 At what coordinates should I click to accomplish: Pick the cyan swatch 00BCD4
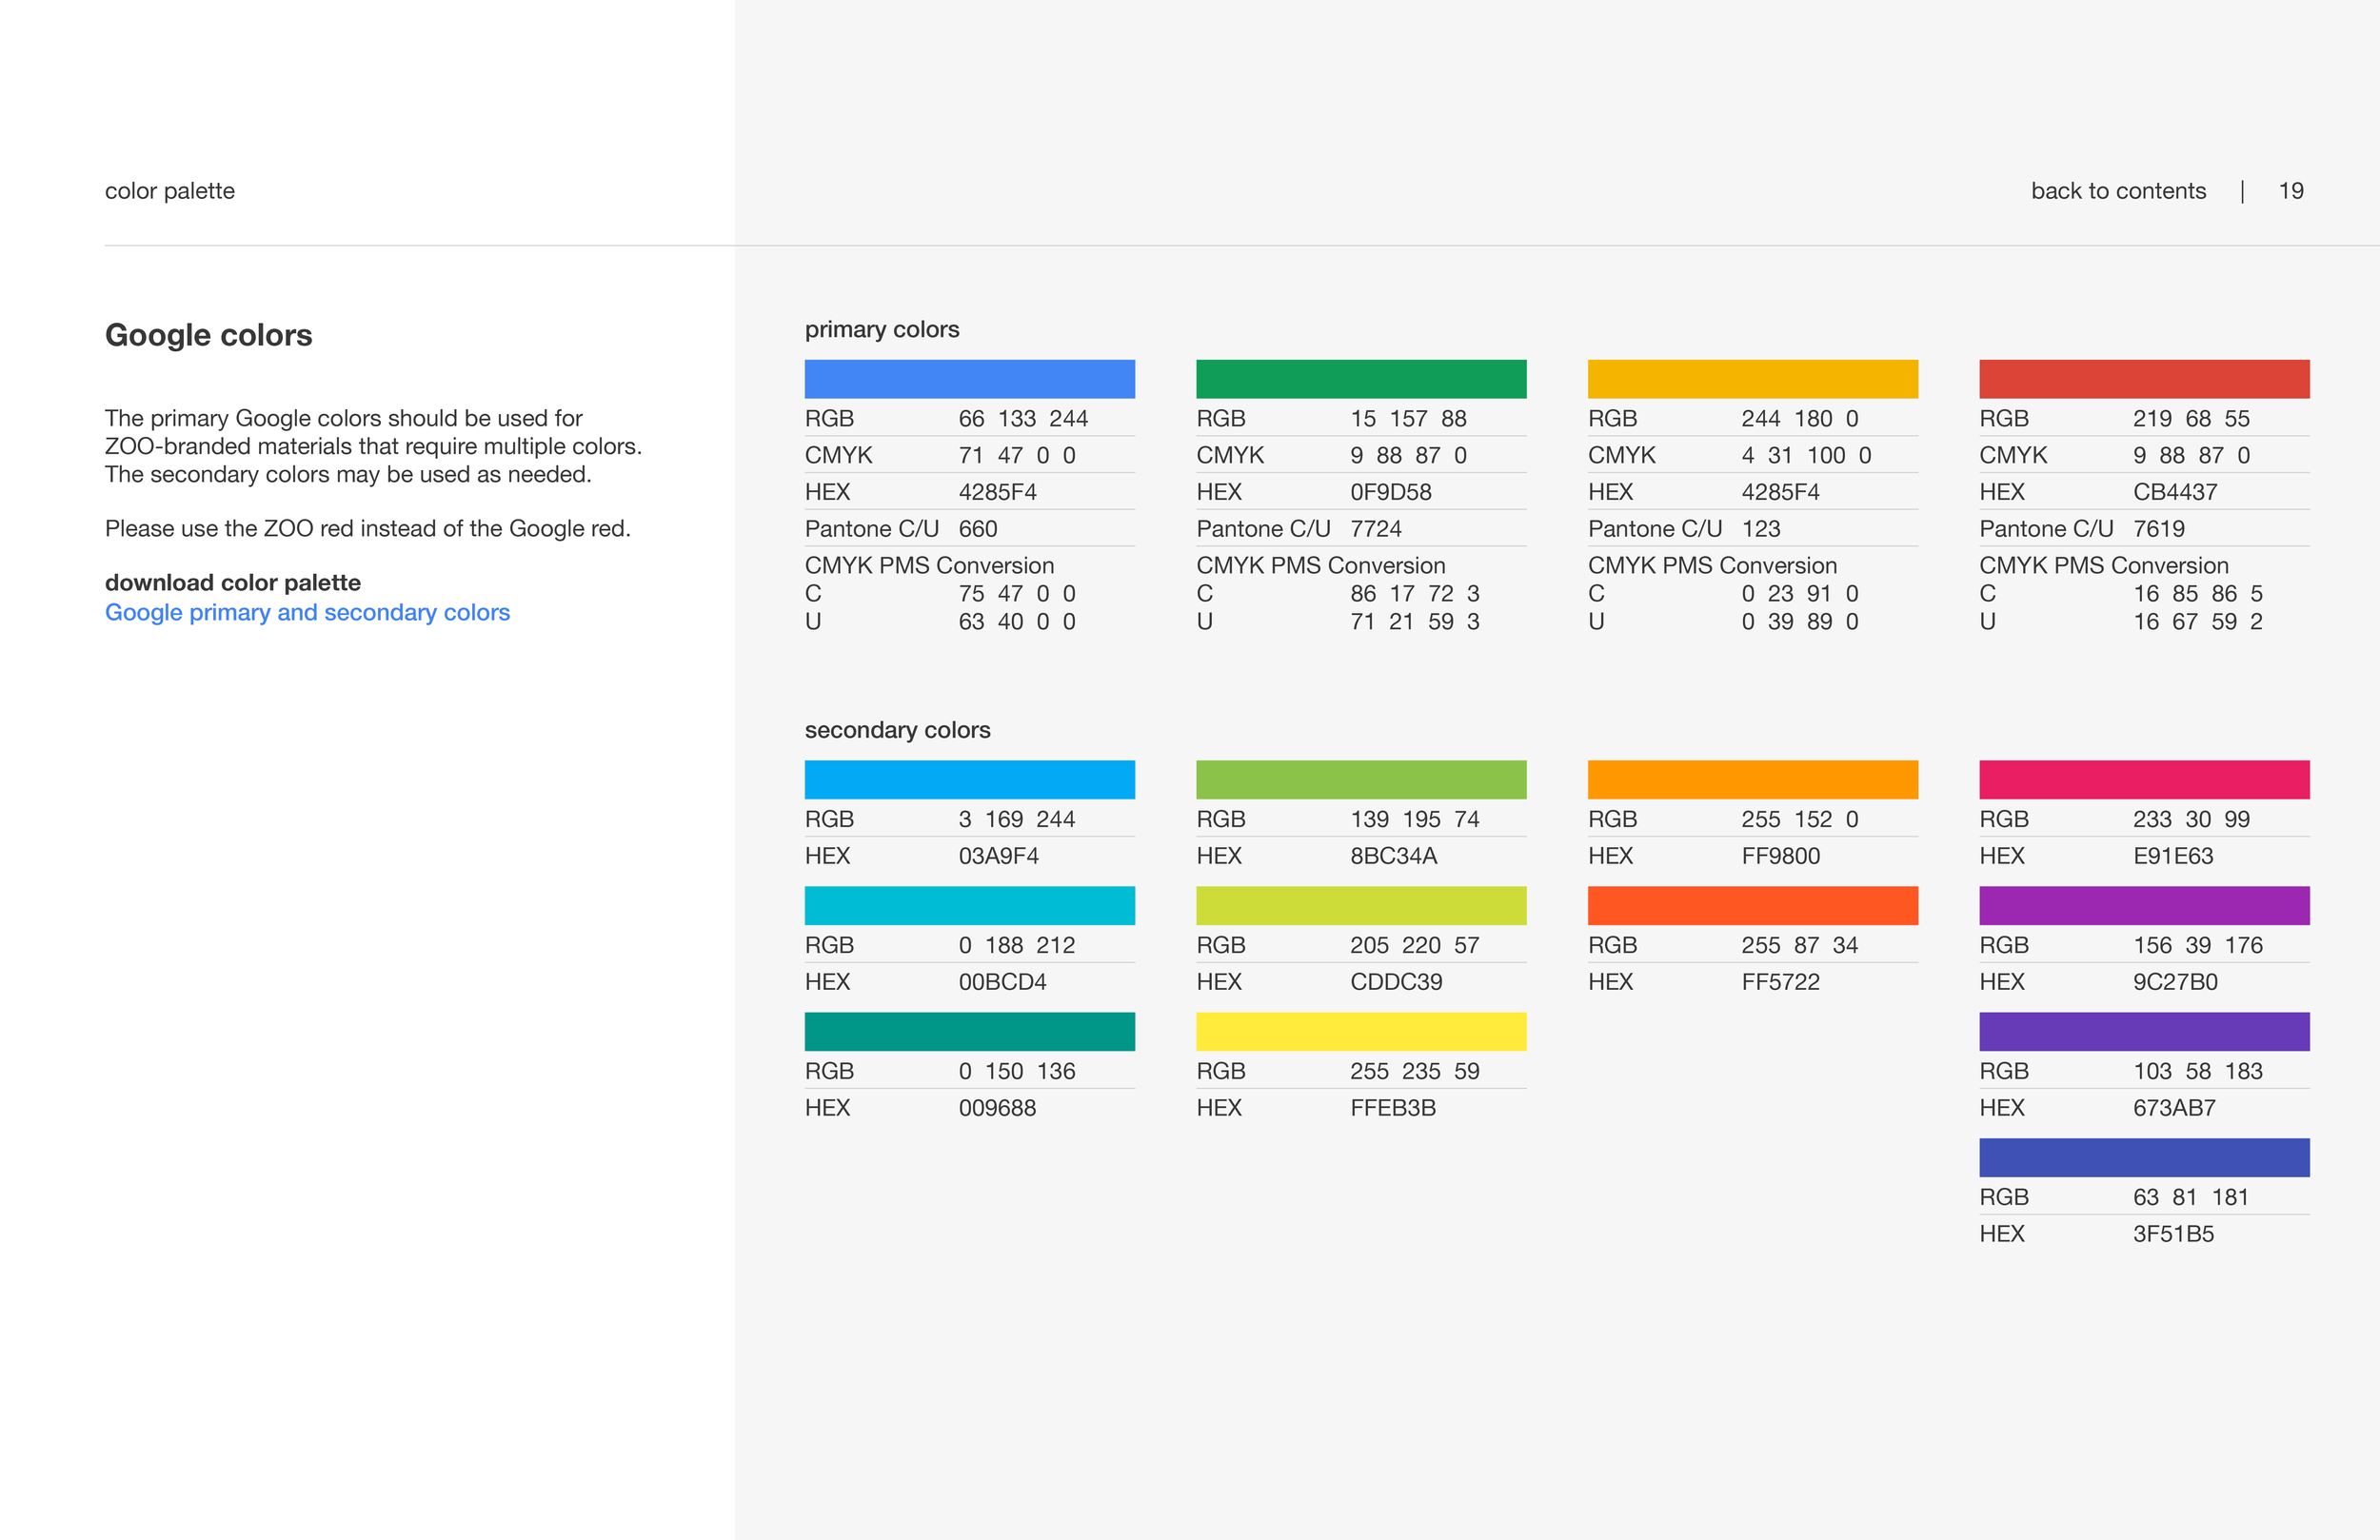(969, 905)
